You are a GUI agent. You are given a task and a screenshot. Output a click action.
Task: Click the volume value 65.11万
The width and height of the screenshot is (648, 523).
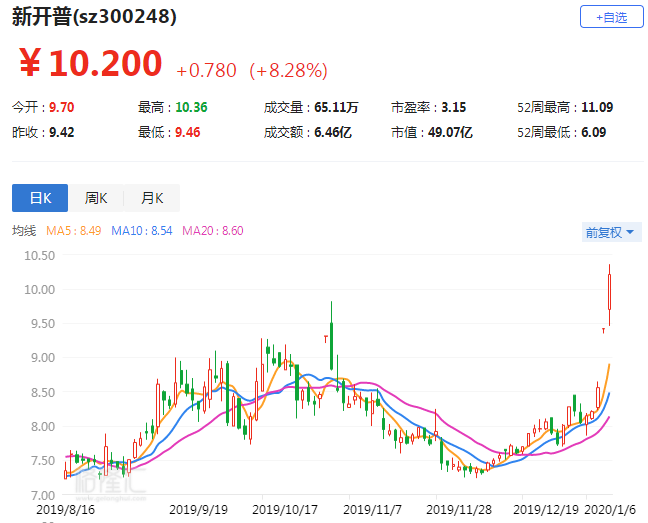click(x=336, y=107)
